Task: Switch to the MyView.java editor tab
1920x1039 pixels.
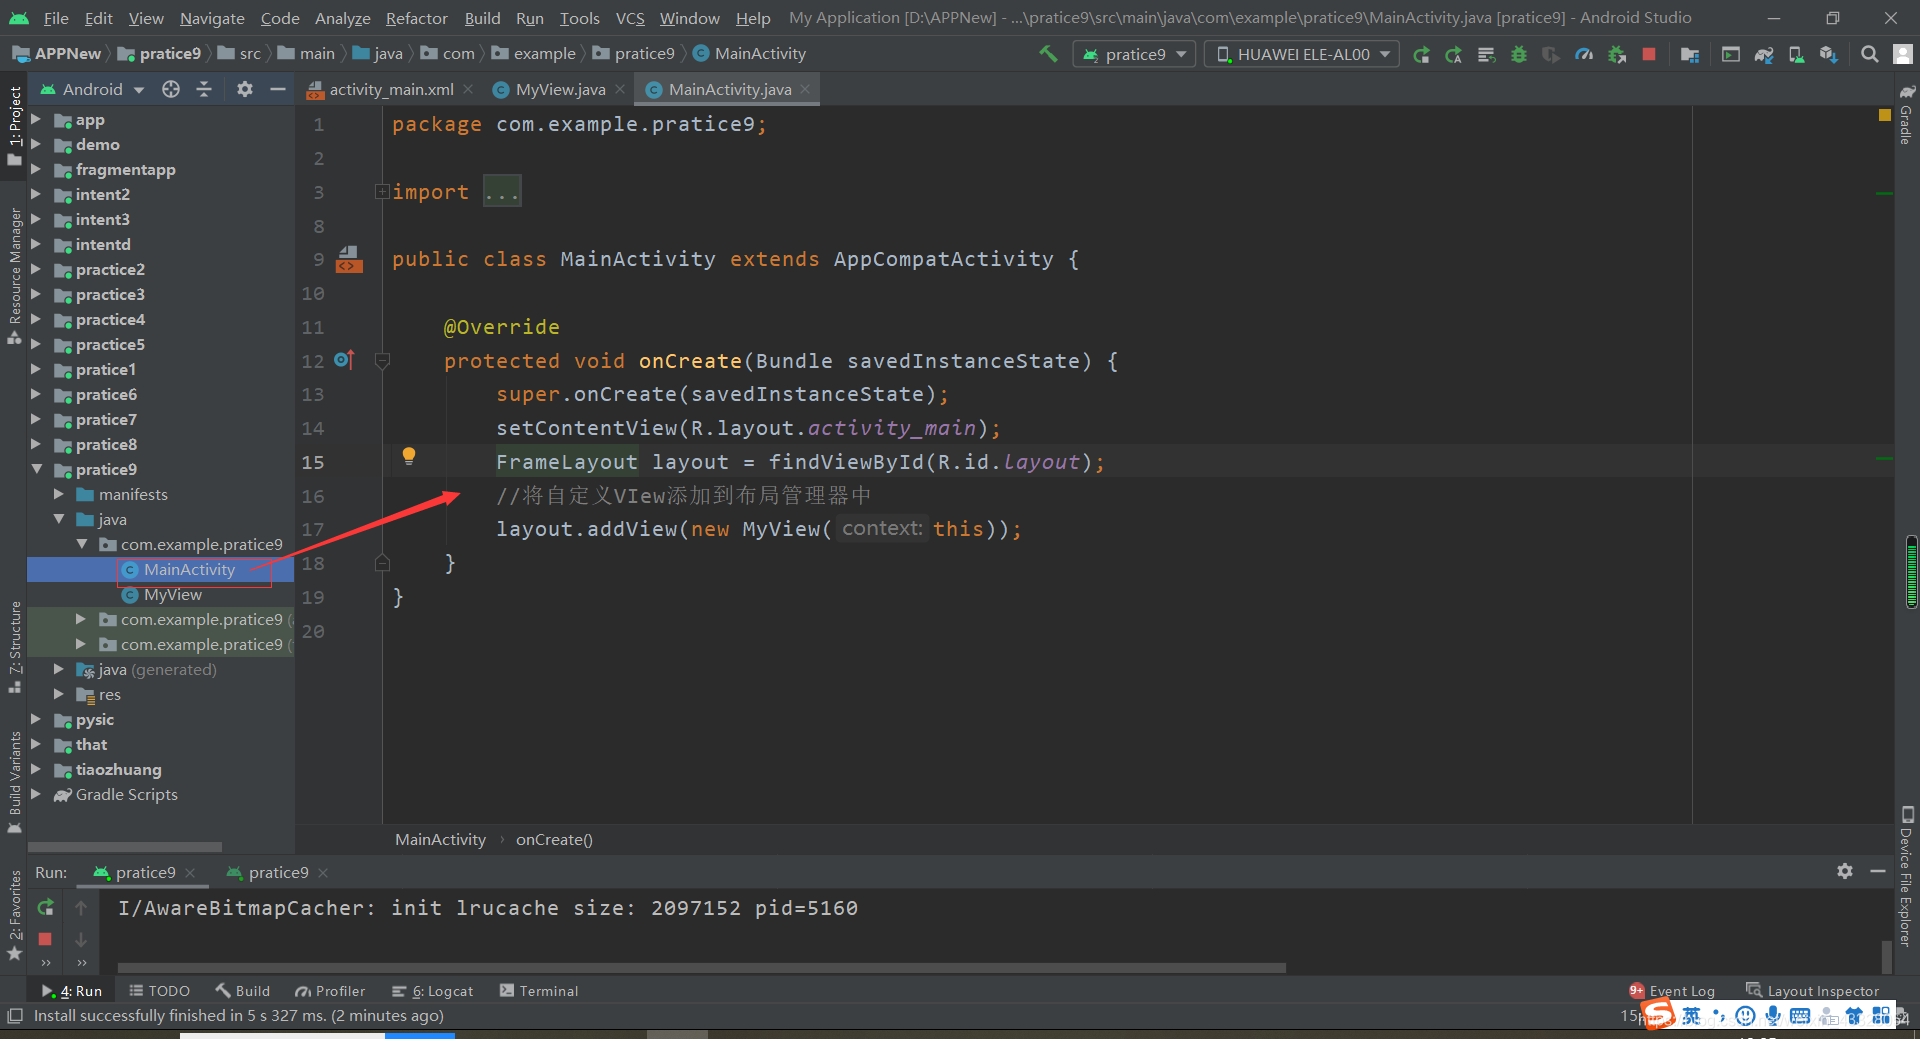Action: coord(560,89)
